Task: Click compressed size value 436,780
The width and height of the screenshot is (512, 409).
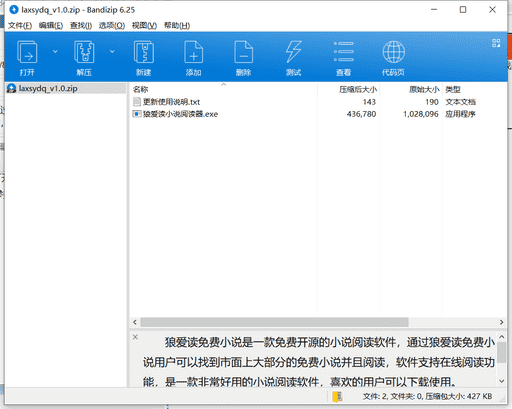Action: coord(361,114)
